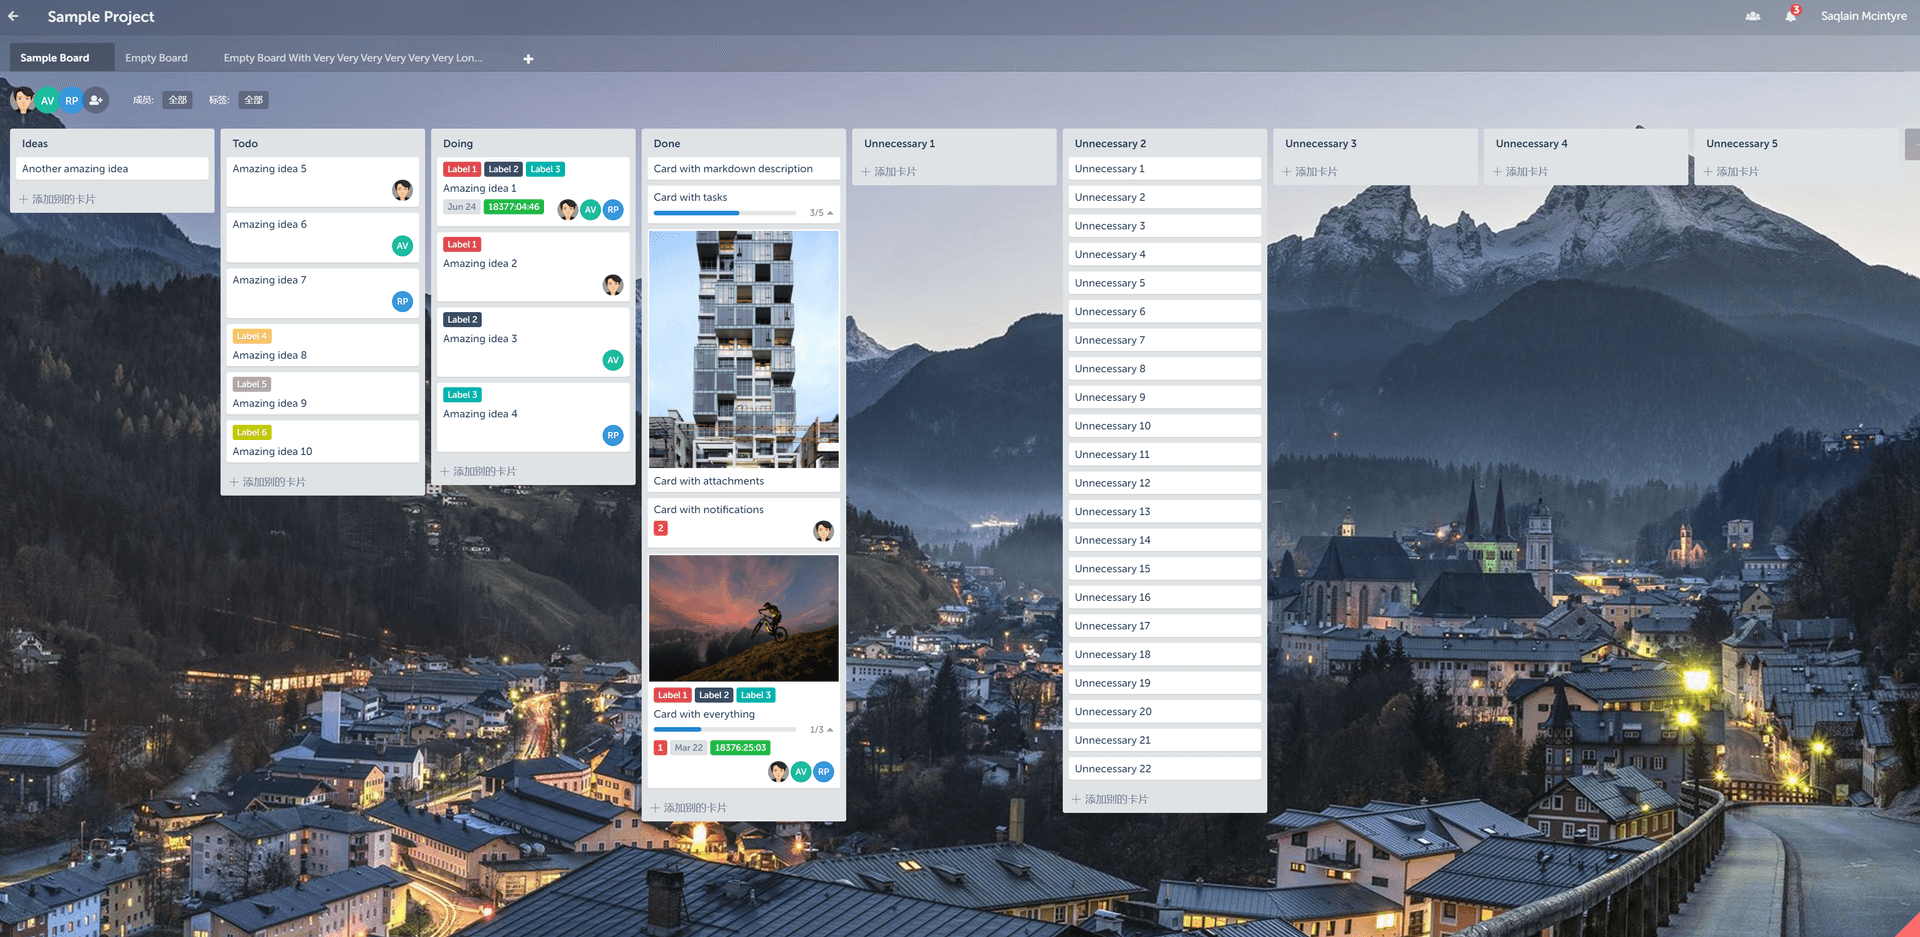
Task: Click the red 2 notification badge on card
Action: (660, 528)
